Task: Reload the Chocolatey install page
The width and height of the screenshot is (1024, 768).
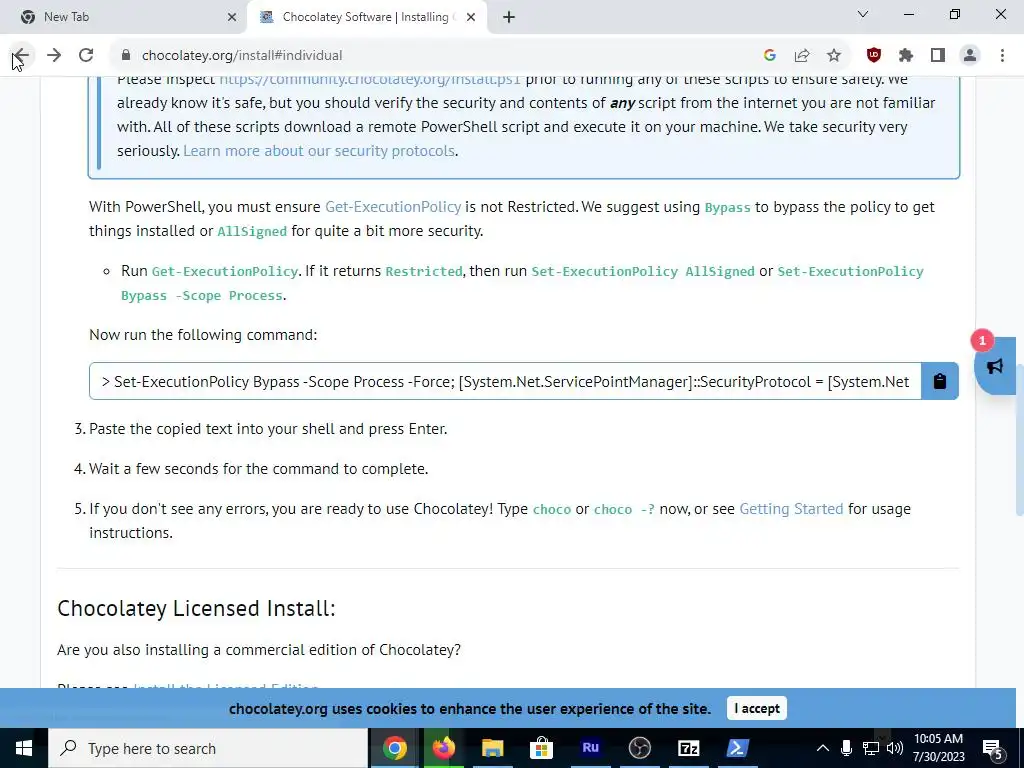Action: point(86,56)
